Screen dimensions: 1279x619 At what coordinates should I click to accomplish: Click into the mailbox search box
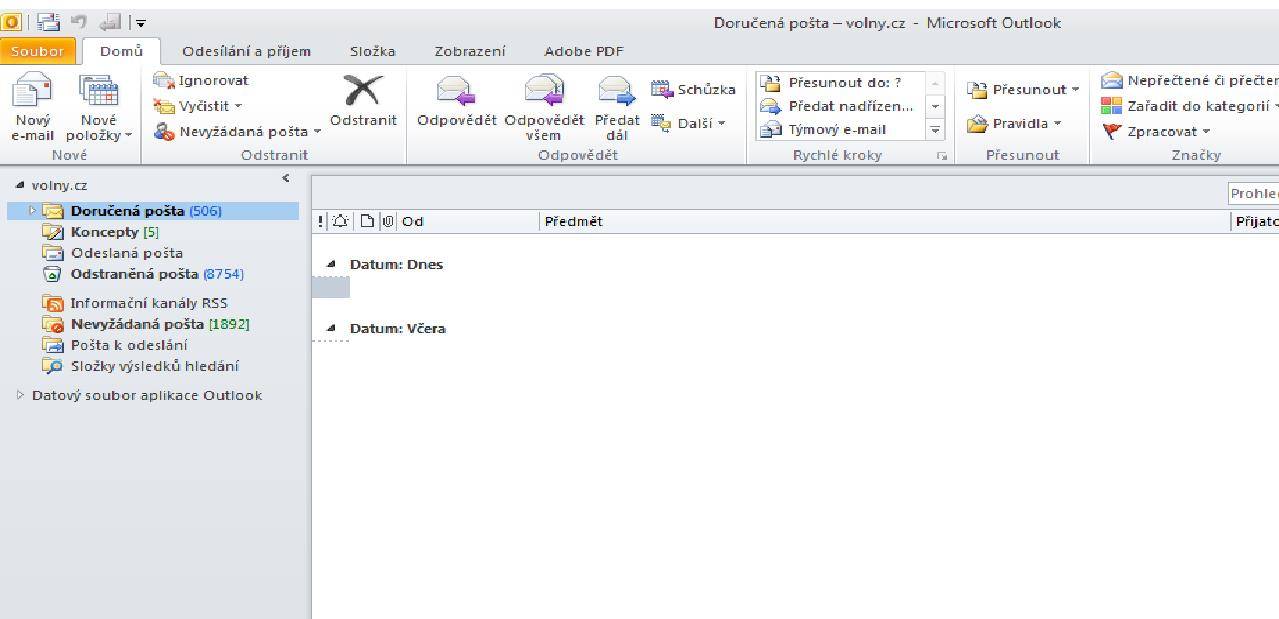[1254, 193]
